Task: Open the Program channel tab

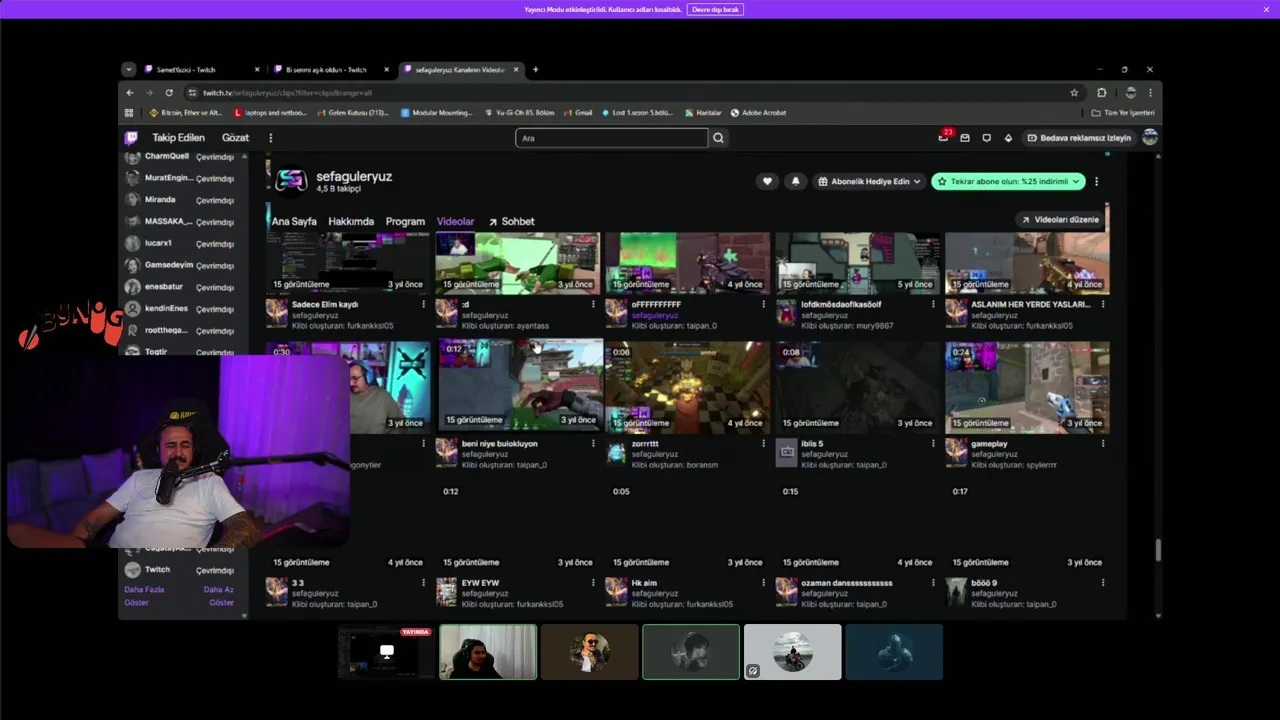Action: pos(405,221)
